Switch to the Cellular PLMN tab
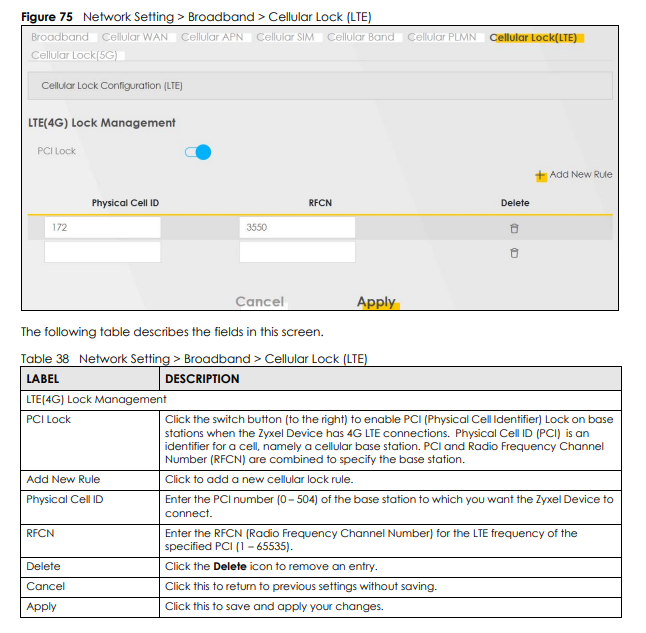 (442, 38)
